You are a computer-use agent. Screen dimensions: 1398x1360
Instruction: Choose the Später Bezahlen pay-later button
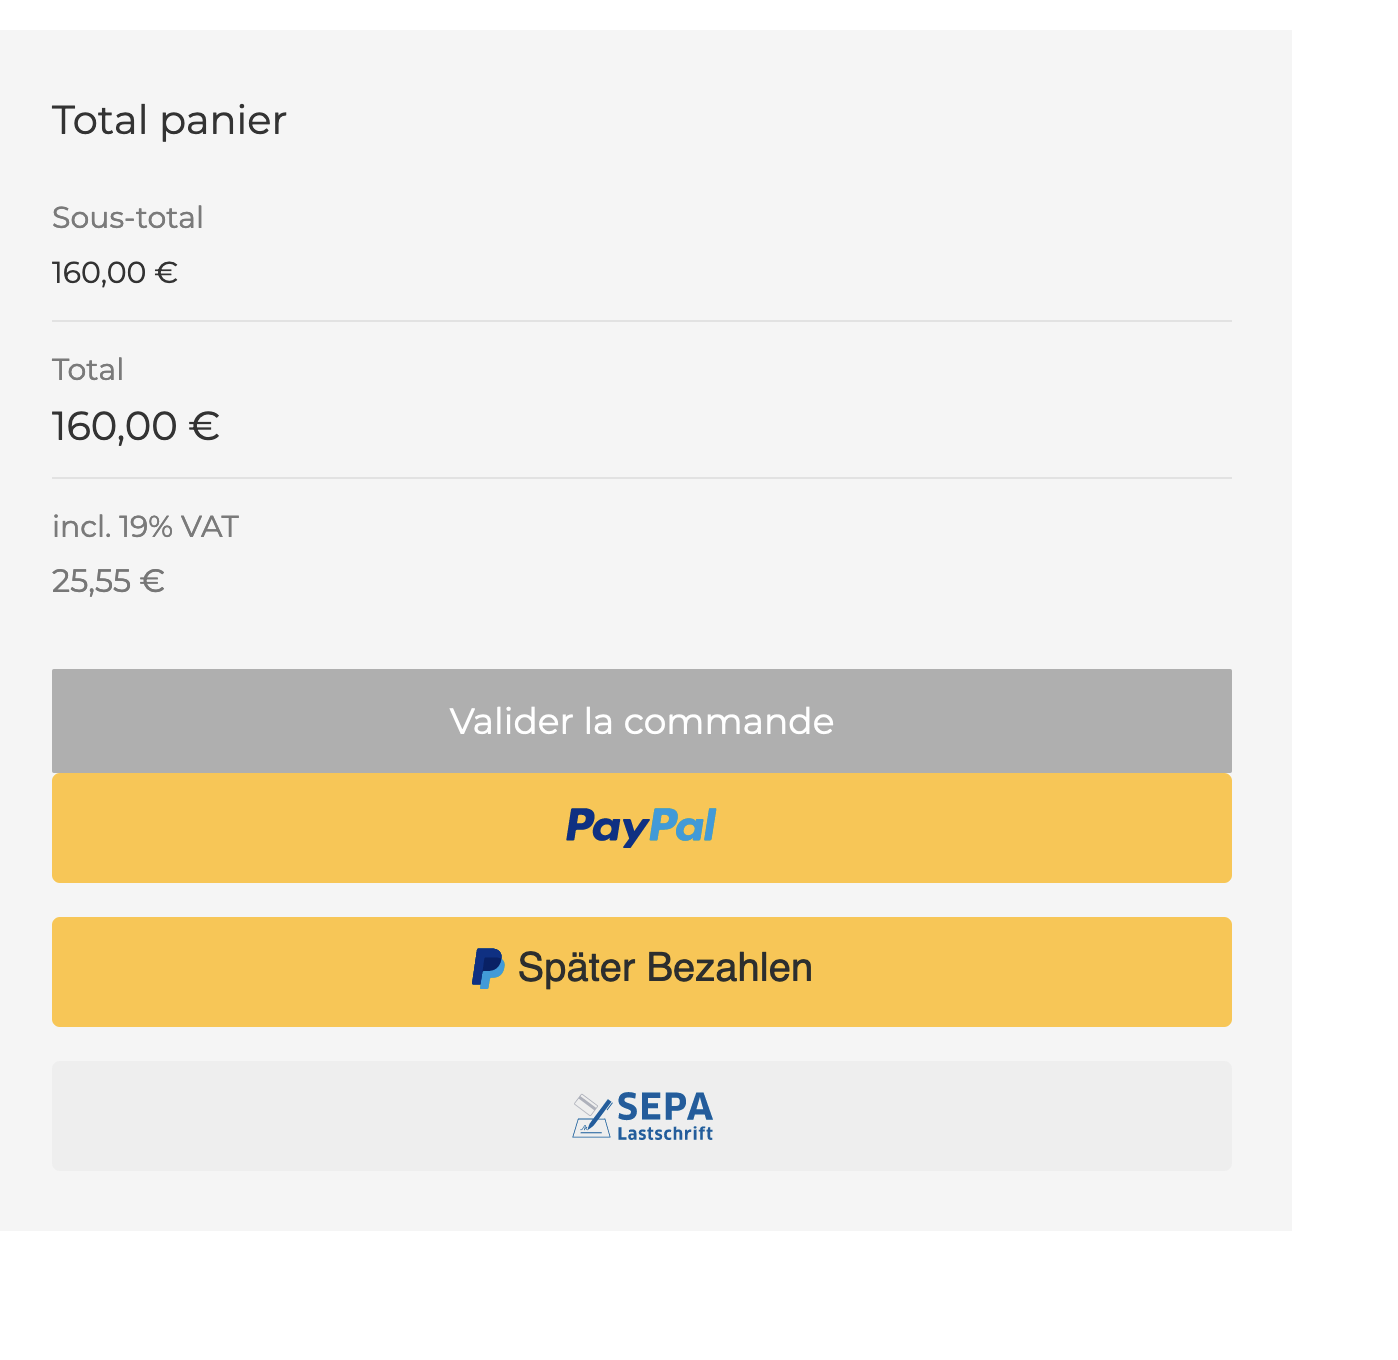(x=641, y=972)
